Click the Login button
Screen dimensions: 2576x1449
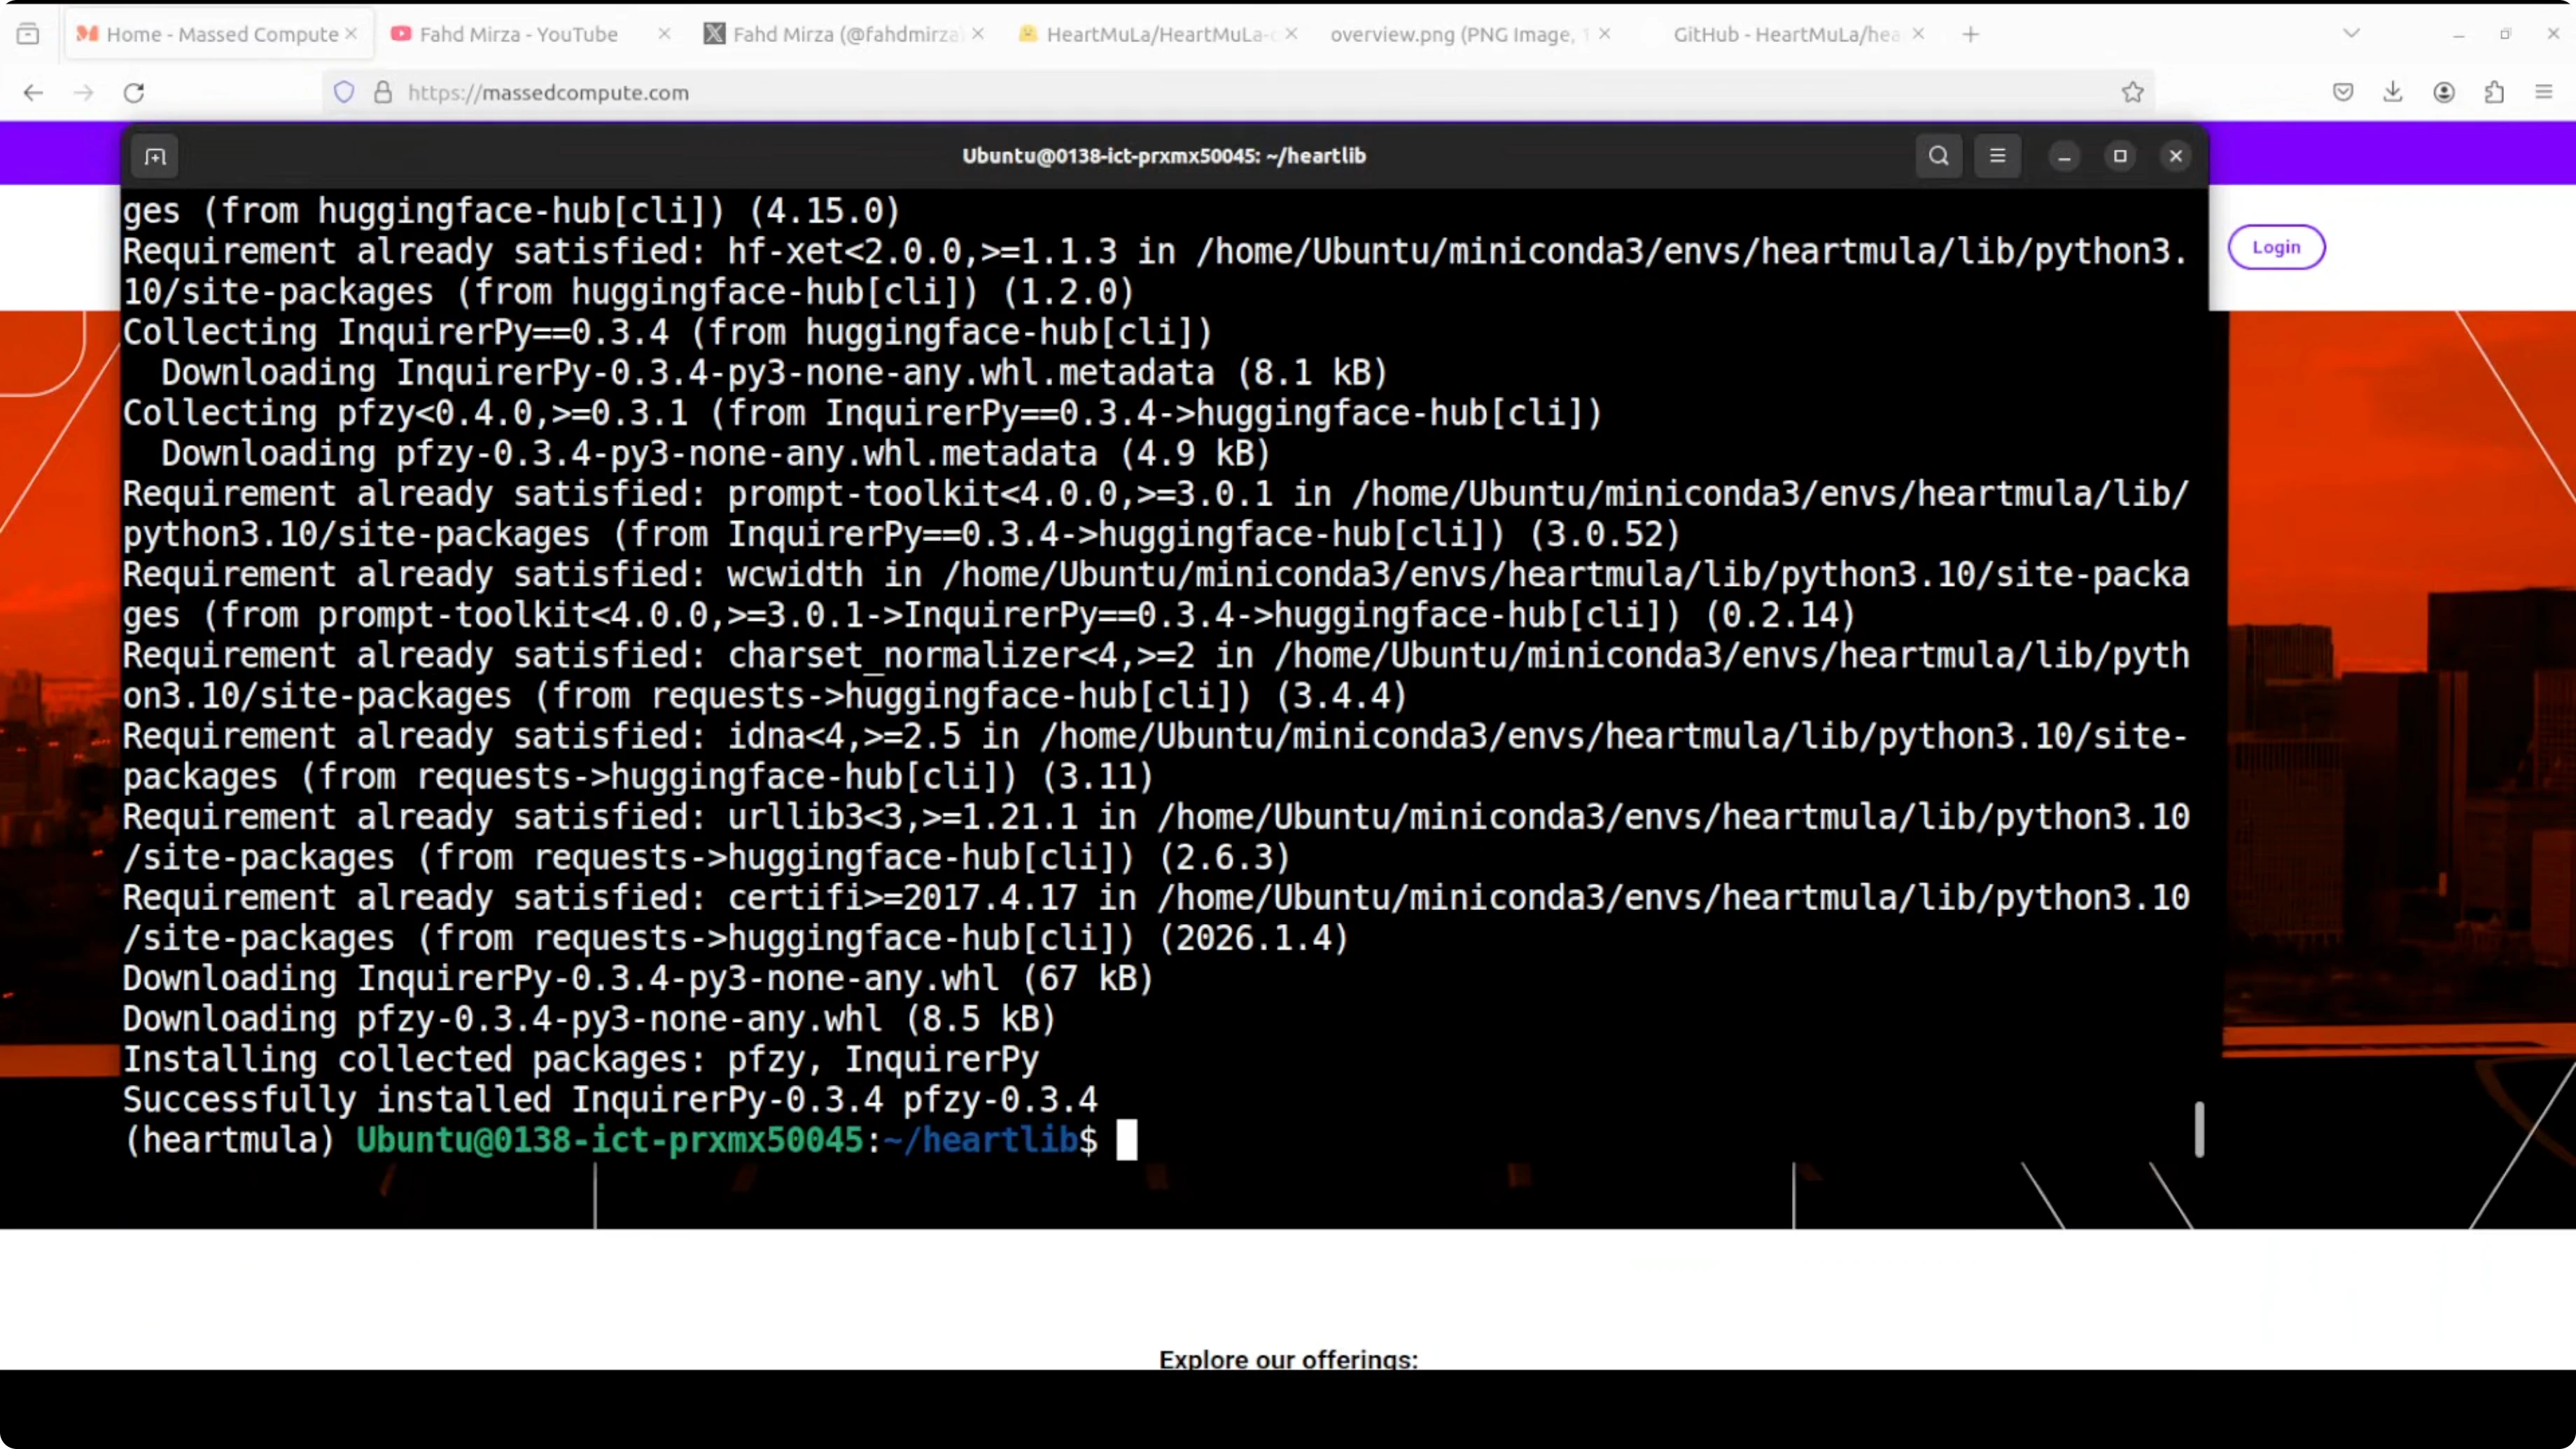[x=2276, y=247]
